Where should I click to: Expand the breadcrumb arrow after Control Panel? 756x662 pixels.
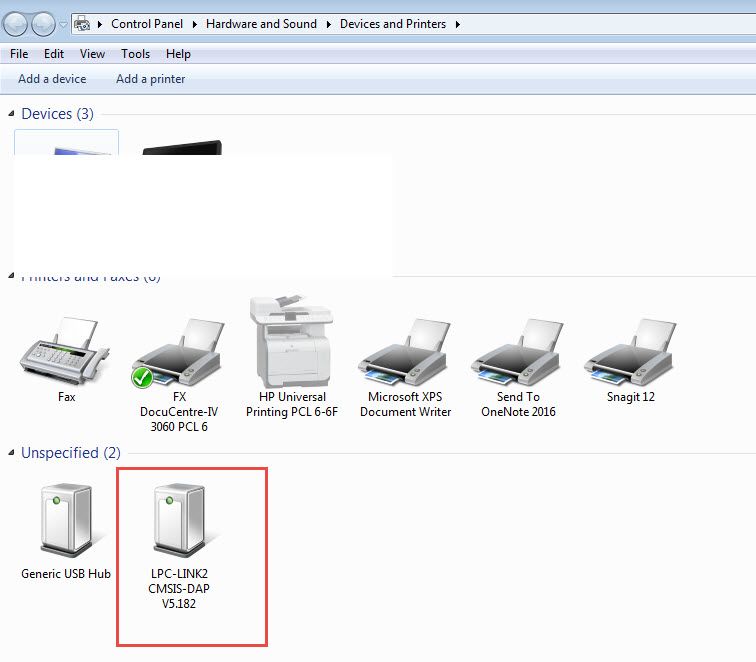195,24
